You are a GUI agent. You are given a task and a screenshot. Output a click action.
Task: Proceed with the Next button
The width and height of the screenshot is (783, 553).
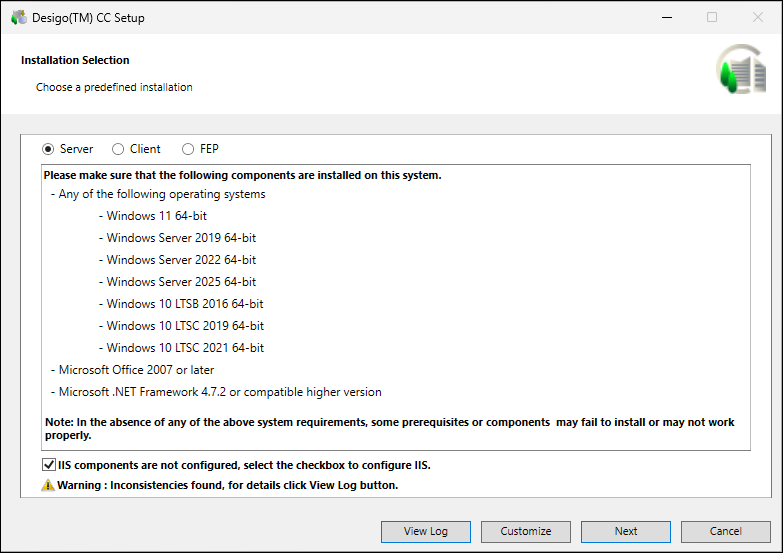coord(625,531)
